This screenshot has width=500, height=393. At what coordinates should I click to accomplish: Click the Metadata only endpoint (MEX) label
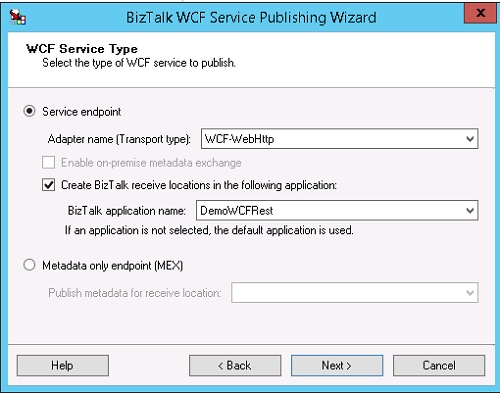(113, 266)
